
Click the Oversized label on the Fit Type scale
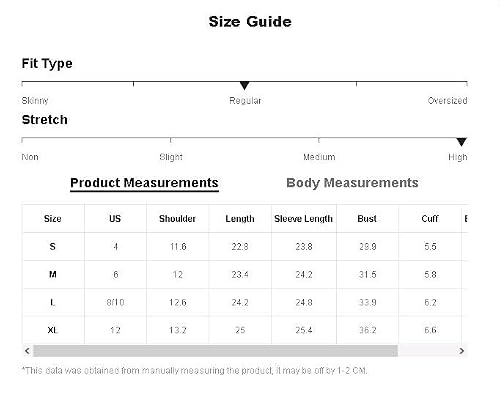(447, 101)
